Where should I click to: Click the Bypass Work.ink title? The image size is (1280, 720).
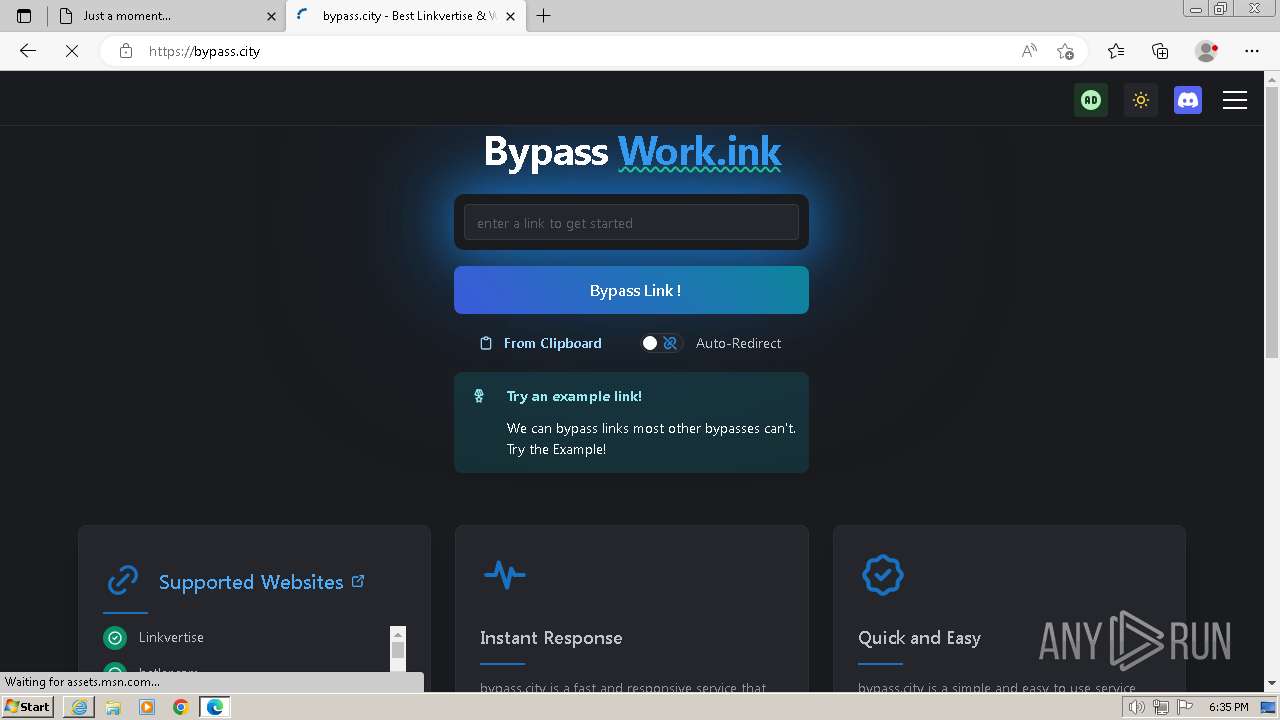(632, 151)
